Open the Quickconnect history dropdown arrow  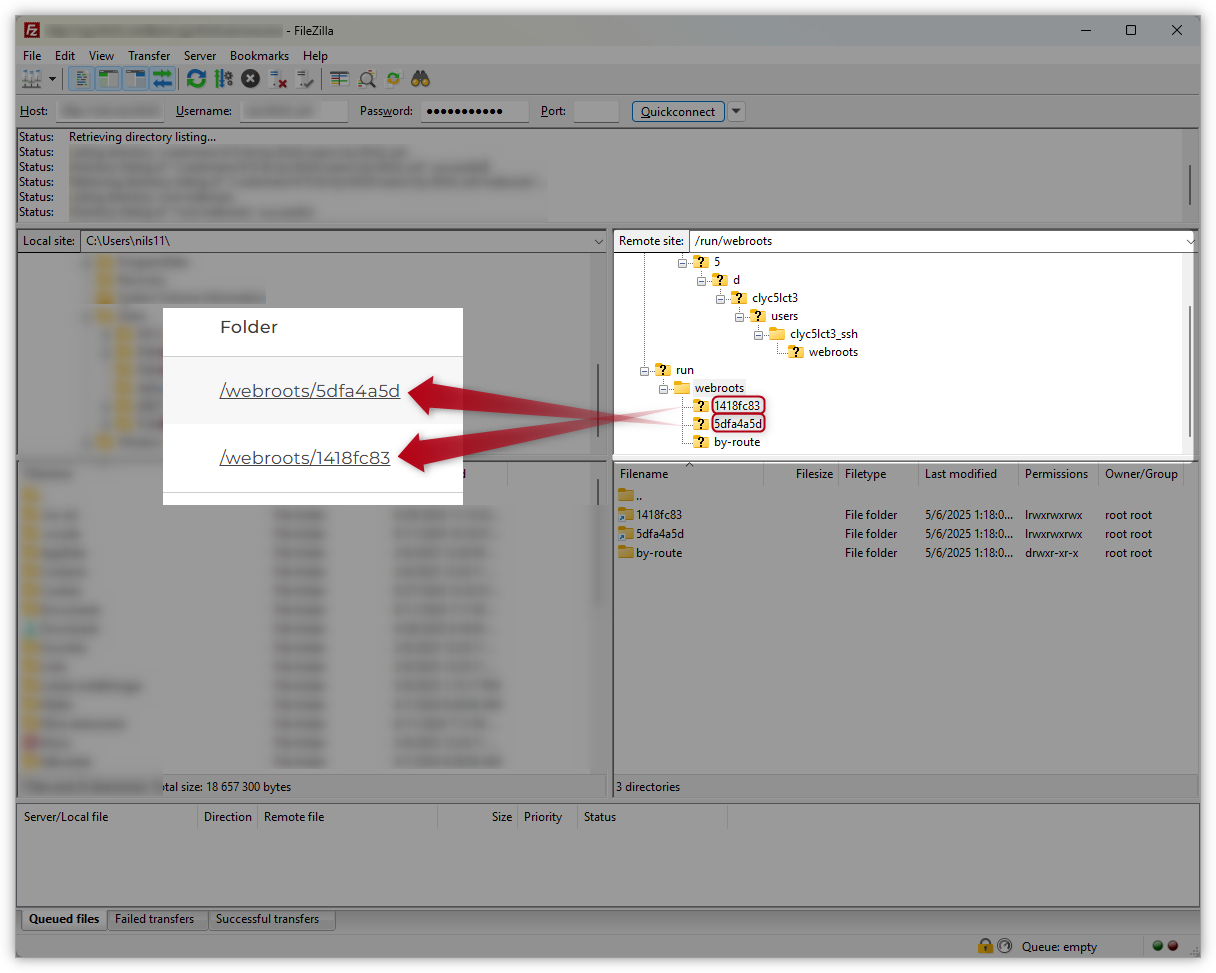[736, 112]
